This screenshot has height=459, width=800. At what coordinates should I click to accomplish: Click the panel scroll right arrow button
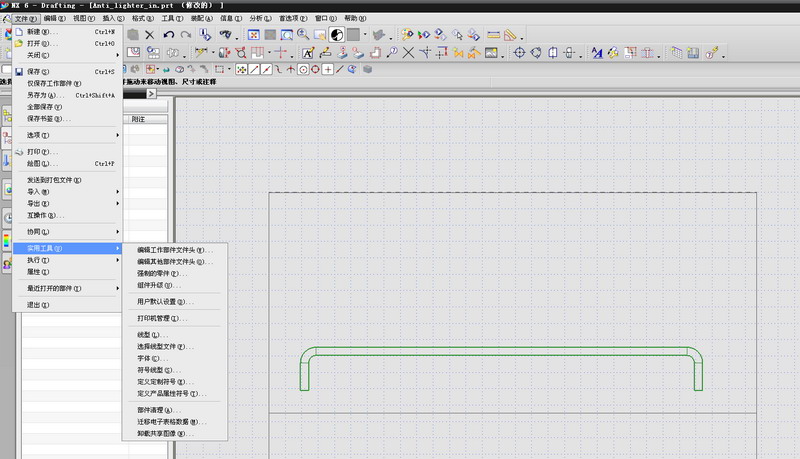[151, 94]
